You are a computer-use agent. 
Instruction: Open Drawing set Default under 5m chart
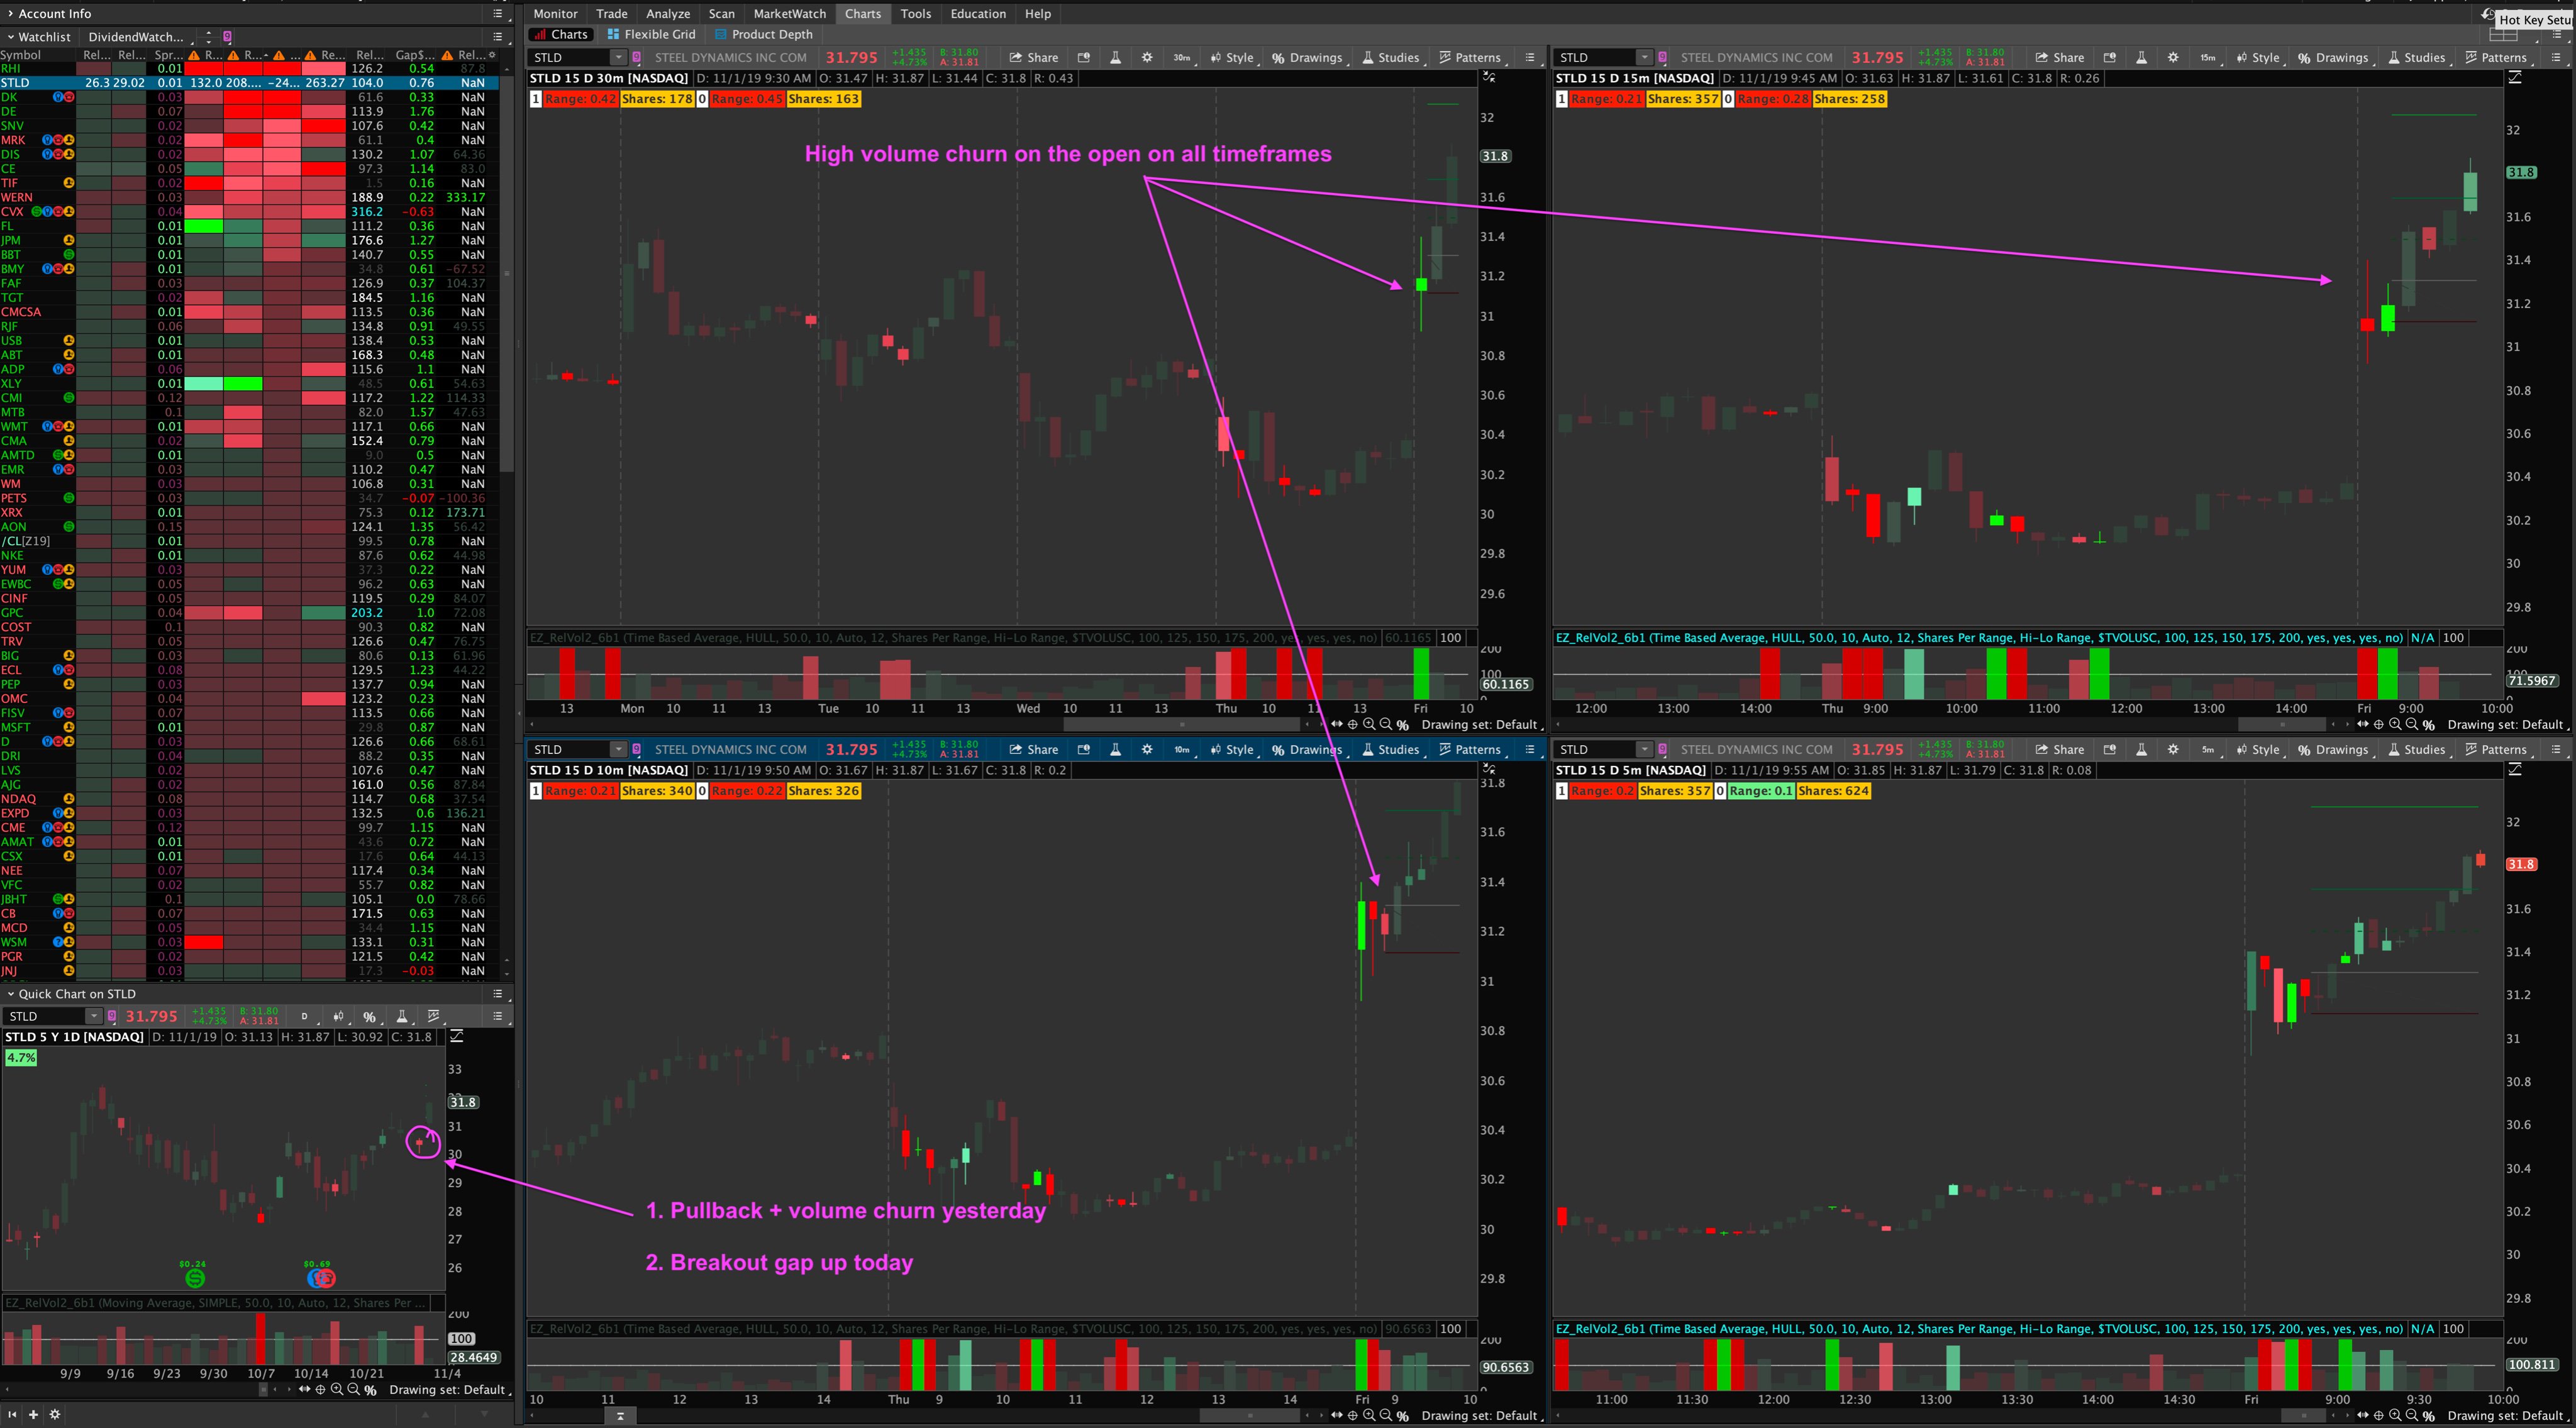coord(2506,1416)
